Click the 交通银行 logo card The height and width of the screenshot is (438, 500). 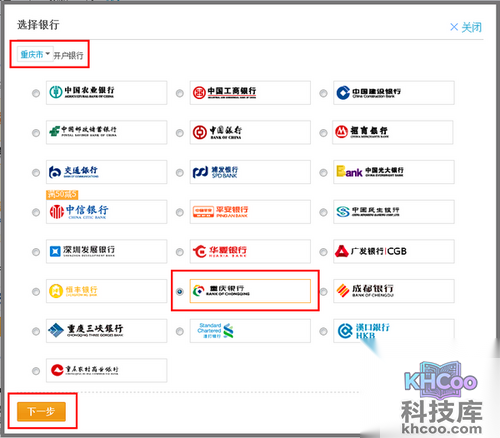[106, 172]
